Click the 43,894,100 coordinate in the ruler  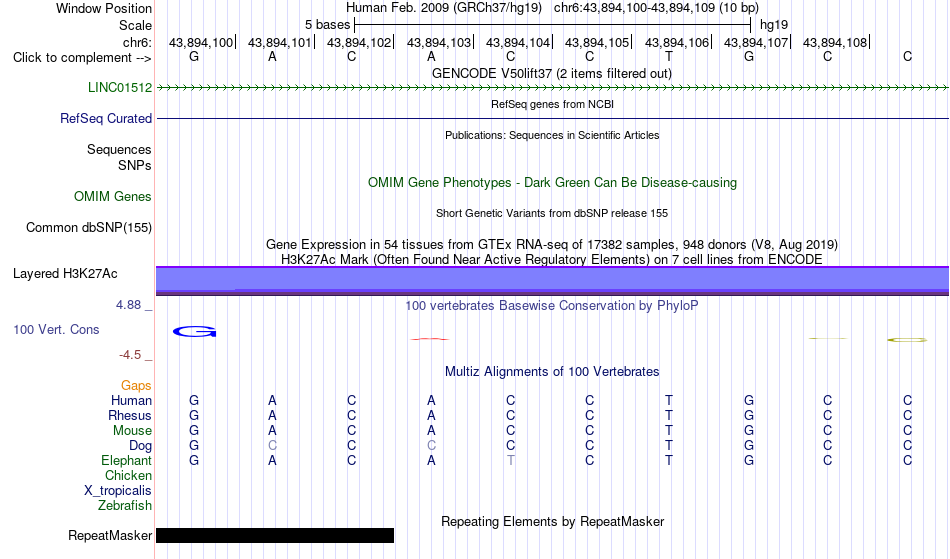pos(201,42)
